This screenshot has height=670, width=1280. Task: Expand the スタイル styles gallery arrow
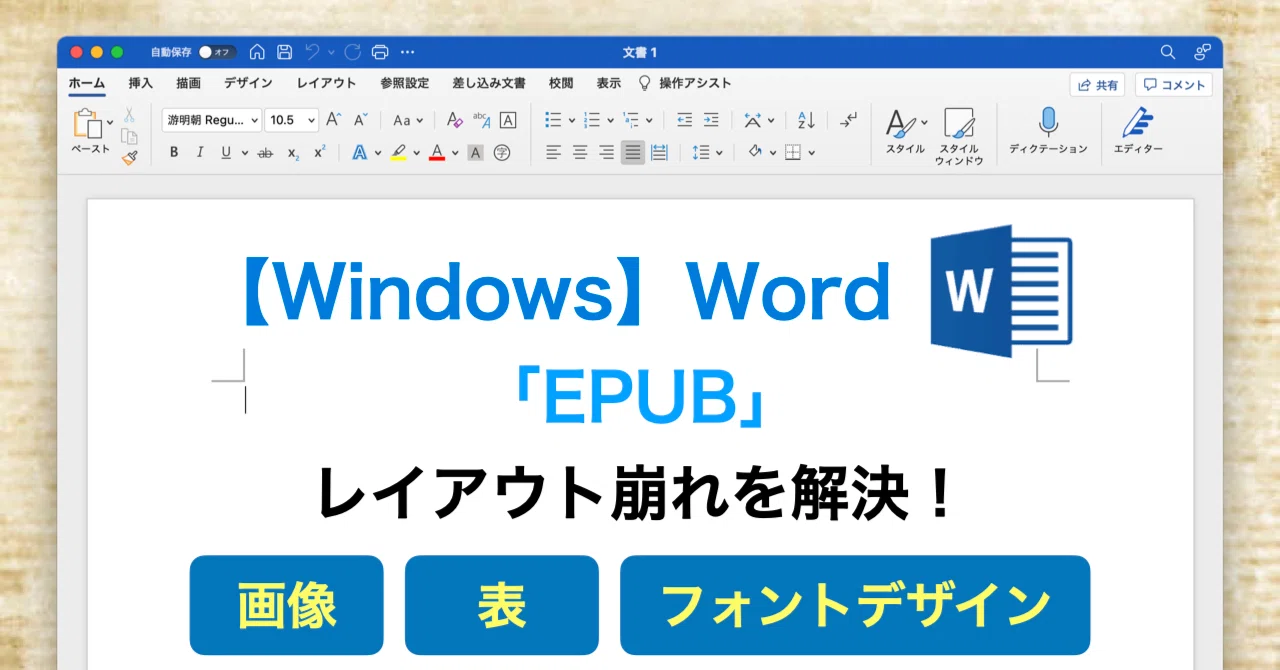click(925, 123)
